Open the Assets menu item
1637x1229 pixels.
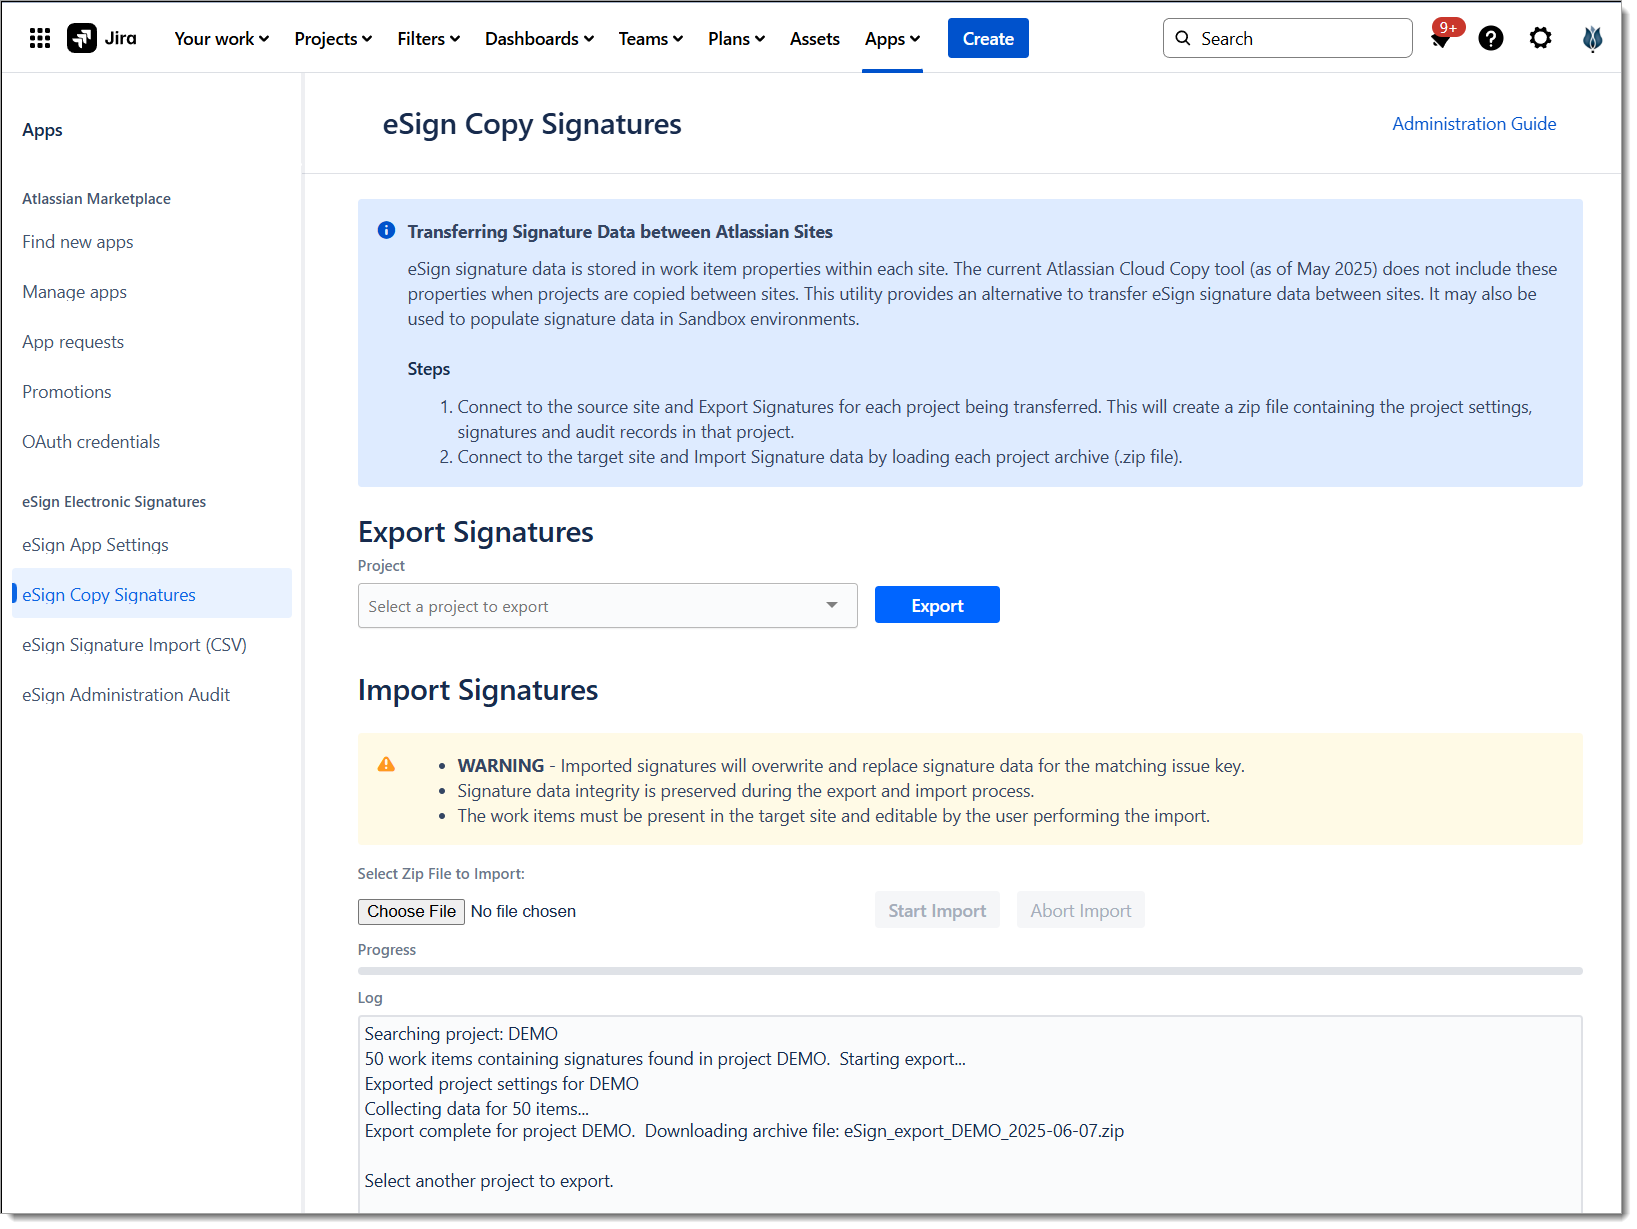click(814, 39)
